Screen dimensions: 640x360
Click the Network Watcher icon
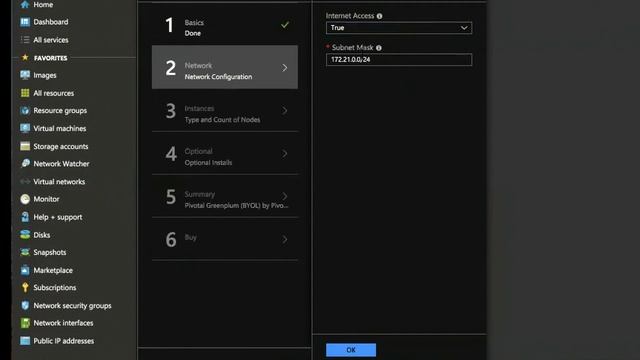[x=25, y=164]
